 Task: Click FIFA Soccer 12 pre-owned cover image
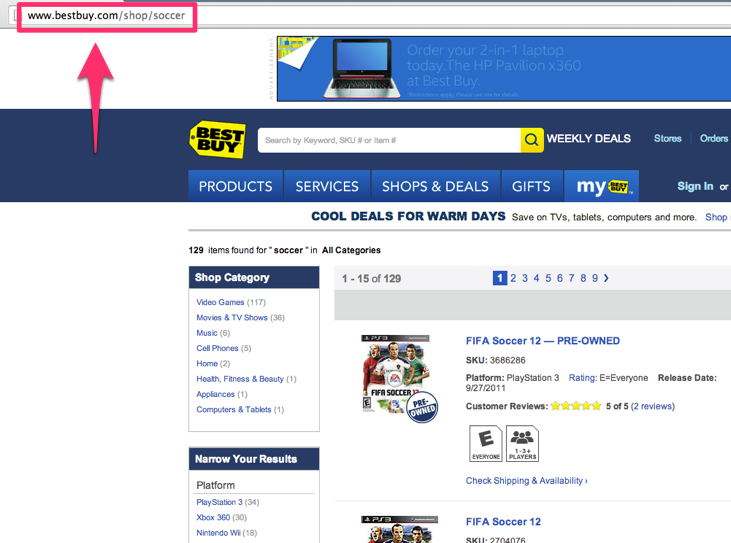pos(399,378)
